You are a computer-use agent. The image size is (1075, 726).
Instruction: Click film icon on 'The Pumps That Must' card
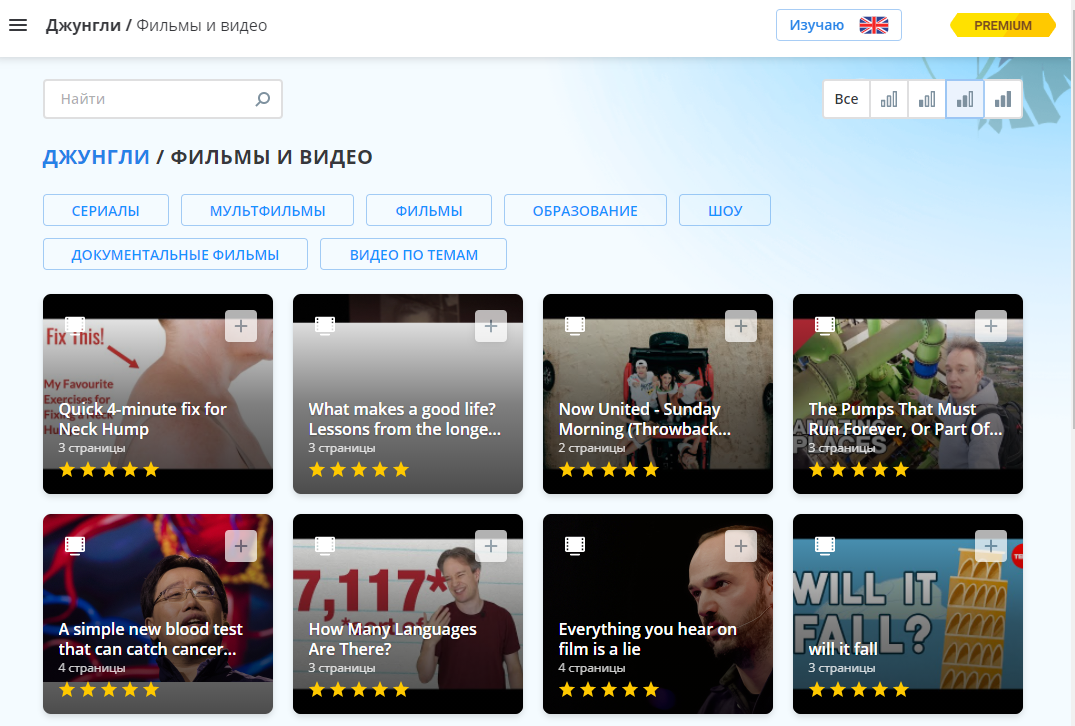click(x=825, y=325)
